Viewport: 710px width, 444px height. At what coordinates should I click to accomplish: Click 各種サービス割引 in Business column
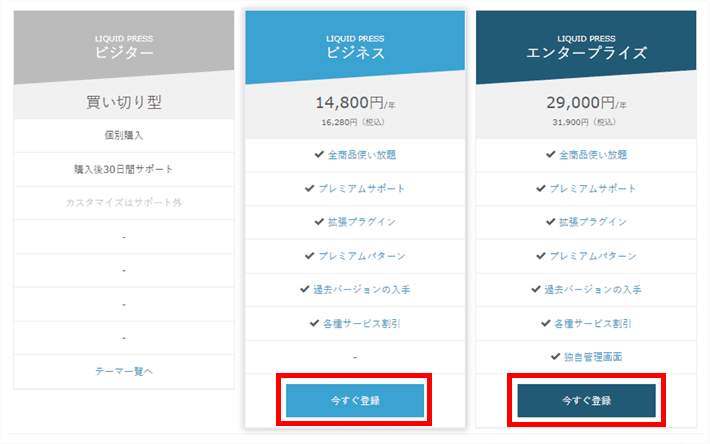(x=362, y=323)
